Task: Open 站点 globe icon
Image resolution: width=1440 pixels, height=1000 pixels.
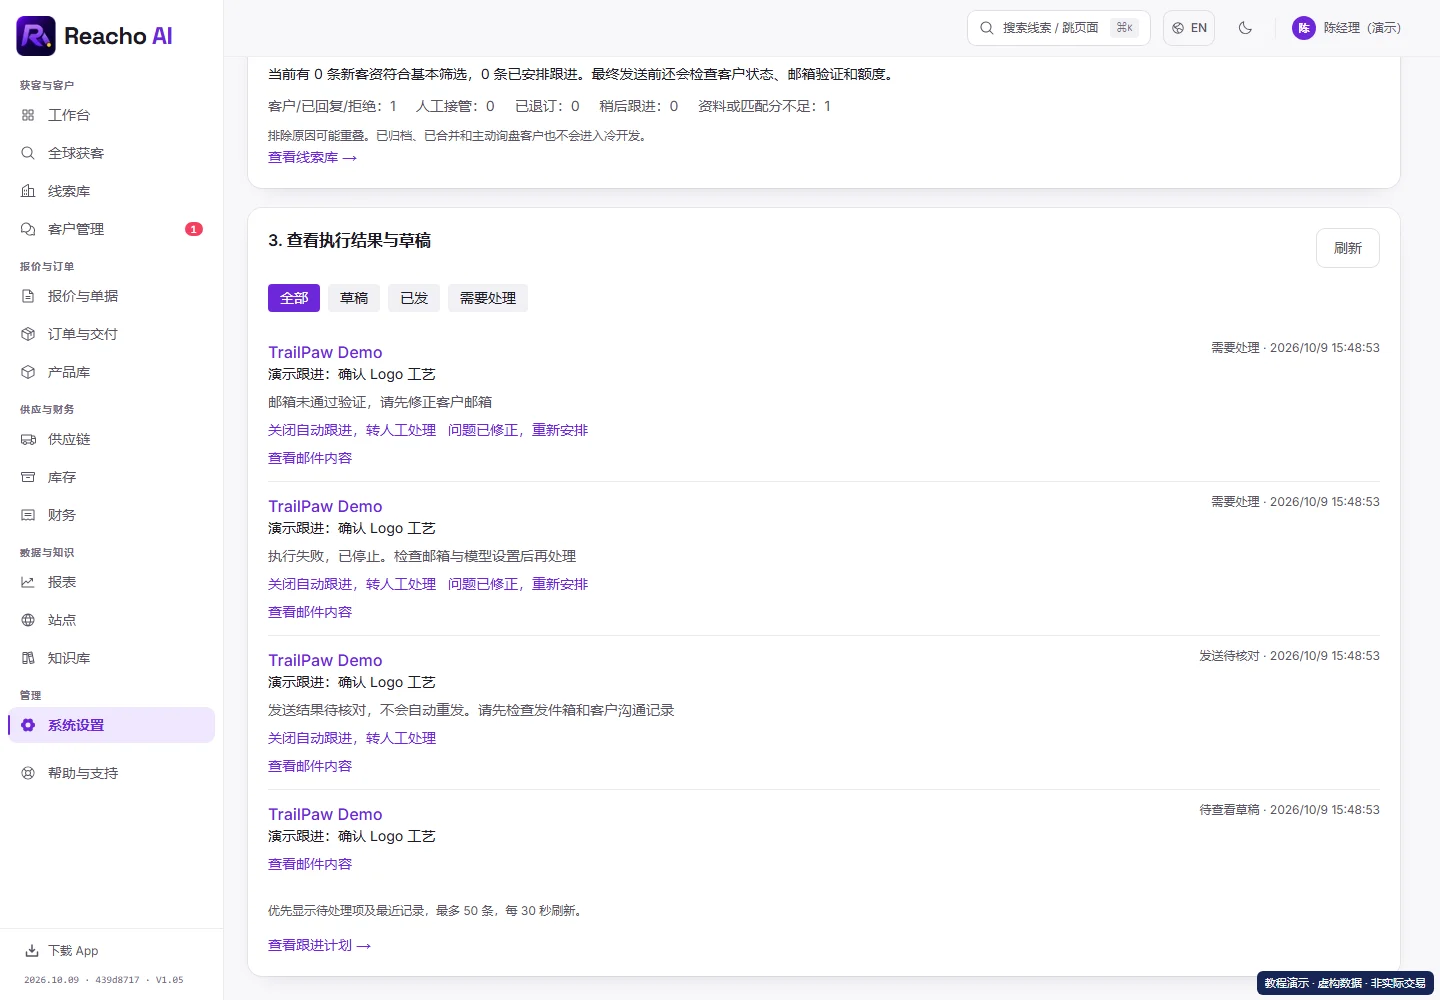Action: [28, 620]
